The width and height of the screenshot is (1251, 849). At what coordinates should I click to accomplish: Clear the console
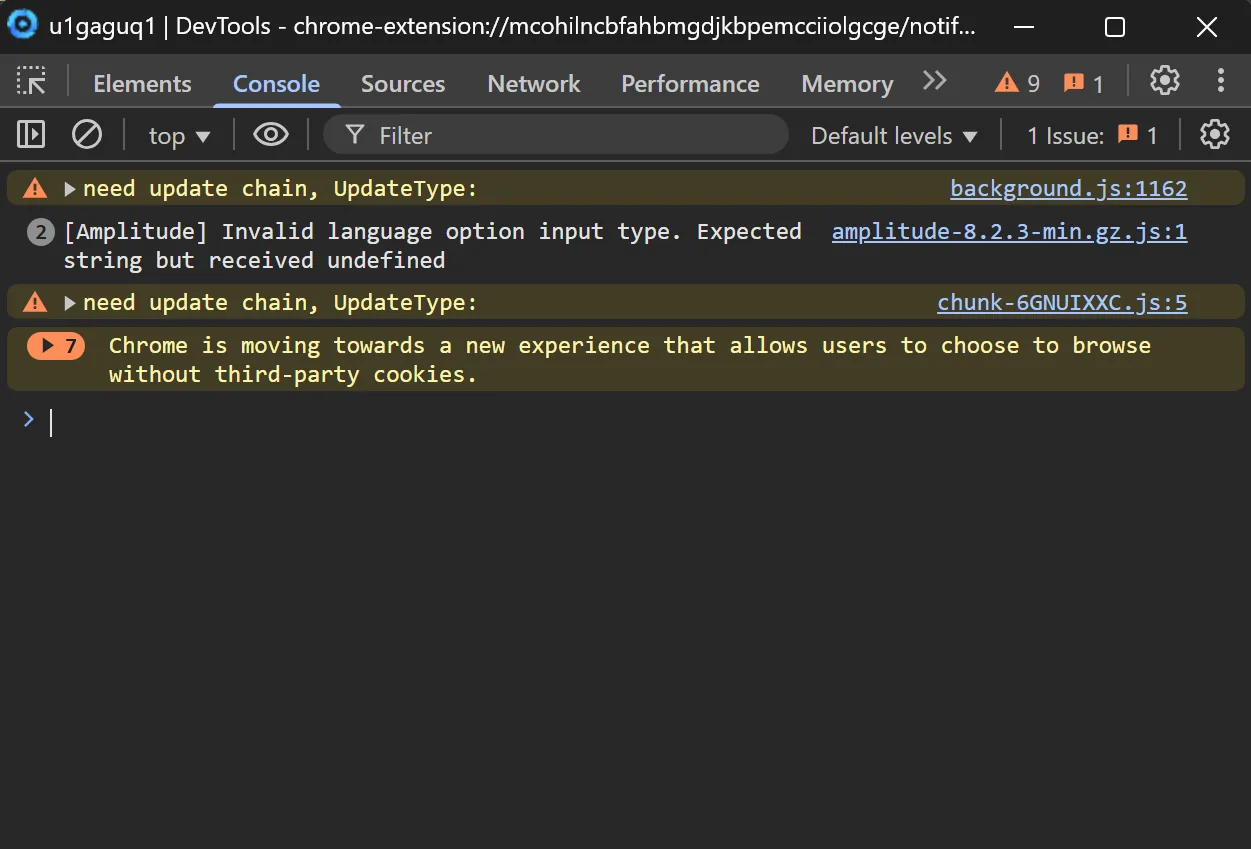pos(87,134)
